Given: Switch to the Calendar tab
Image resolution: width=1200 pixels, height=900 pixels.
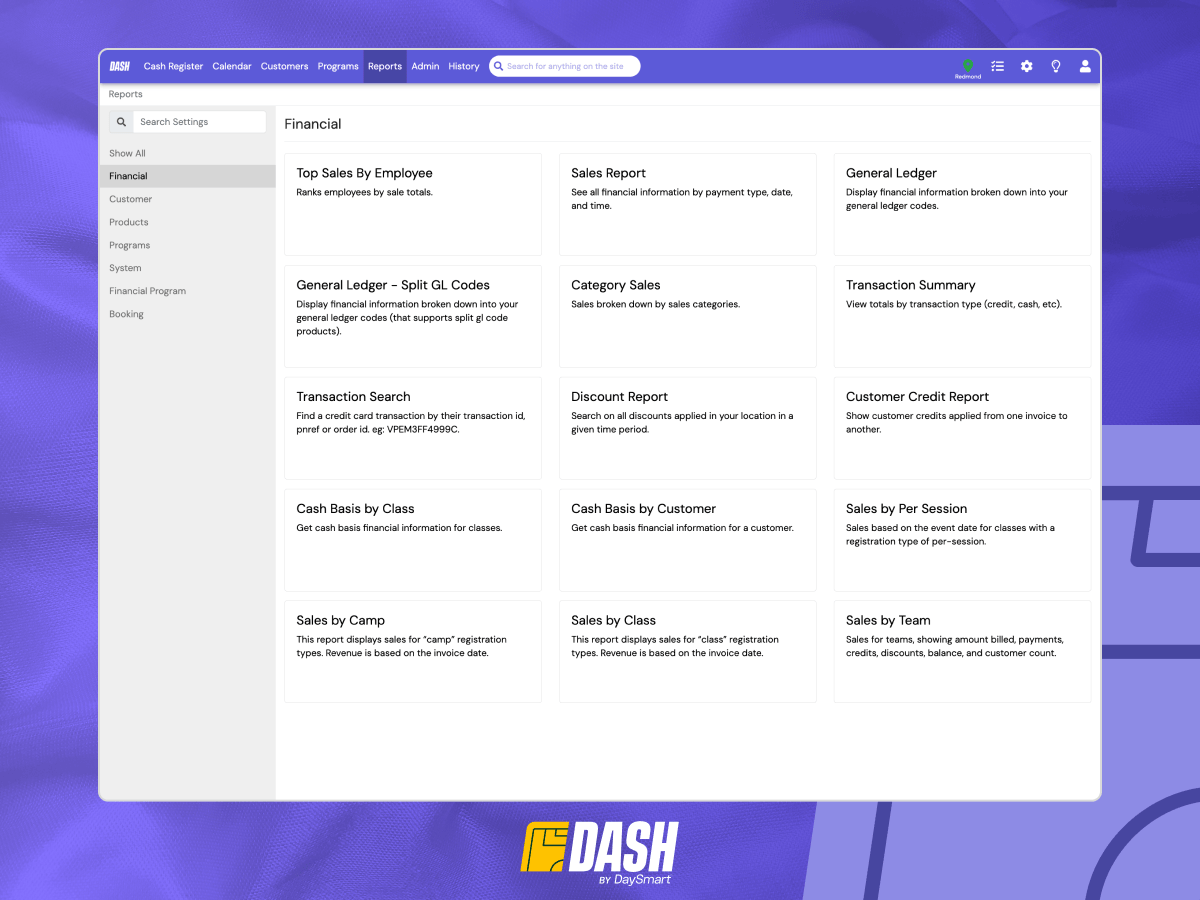Looking at the screenshot, I should [x=232, y=66].
